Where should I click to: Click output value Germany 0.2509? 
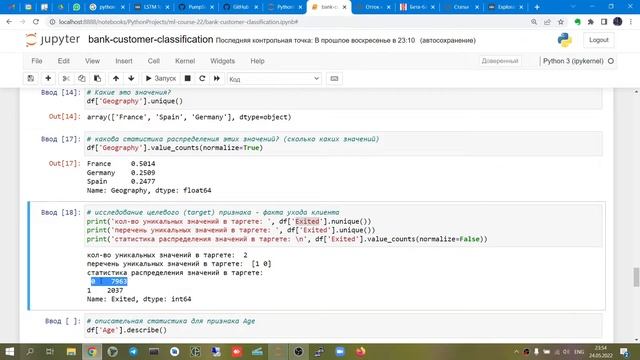click(121, 172)
